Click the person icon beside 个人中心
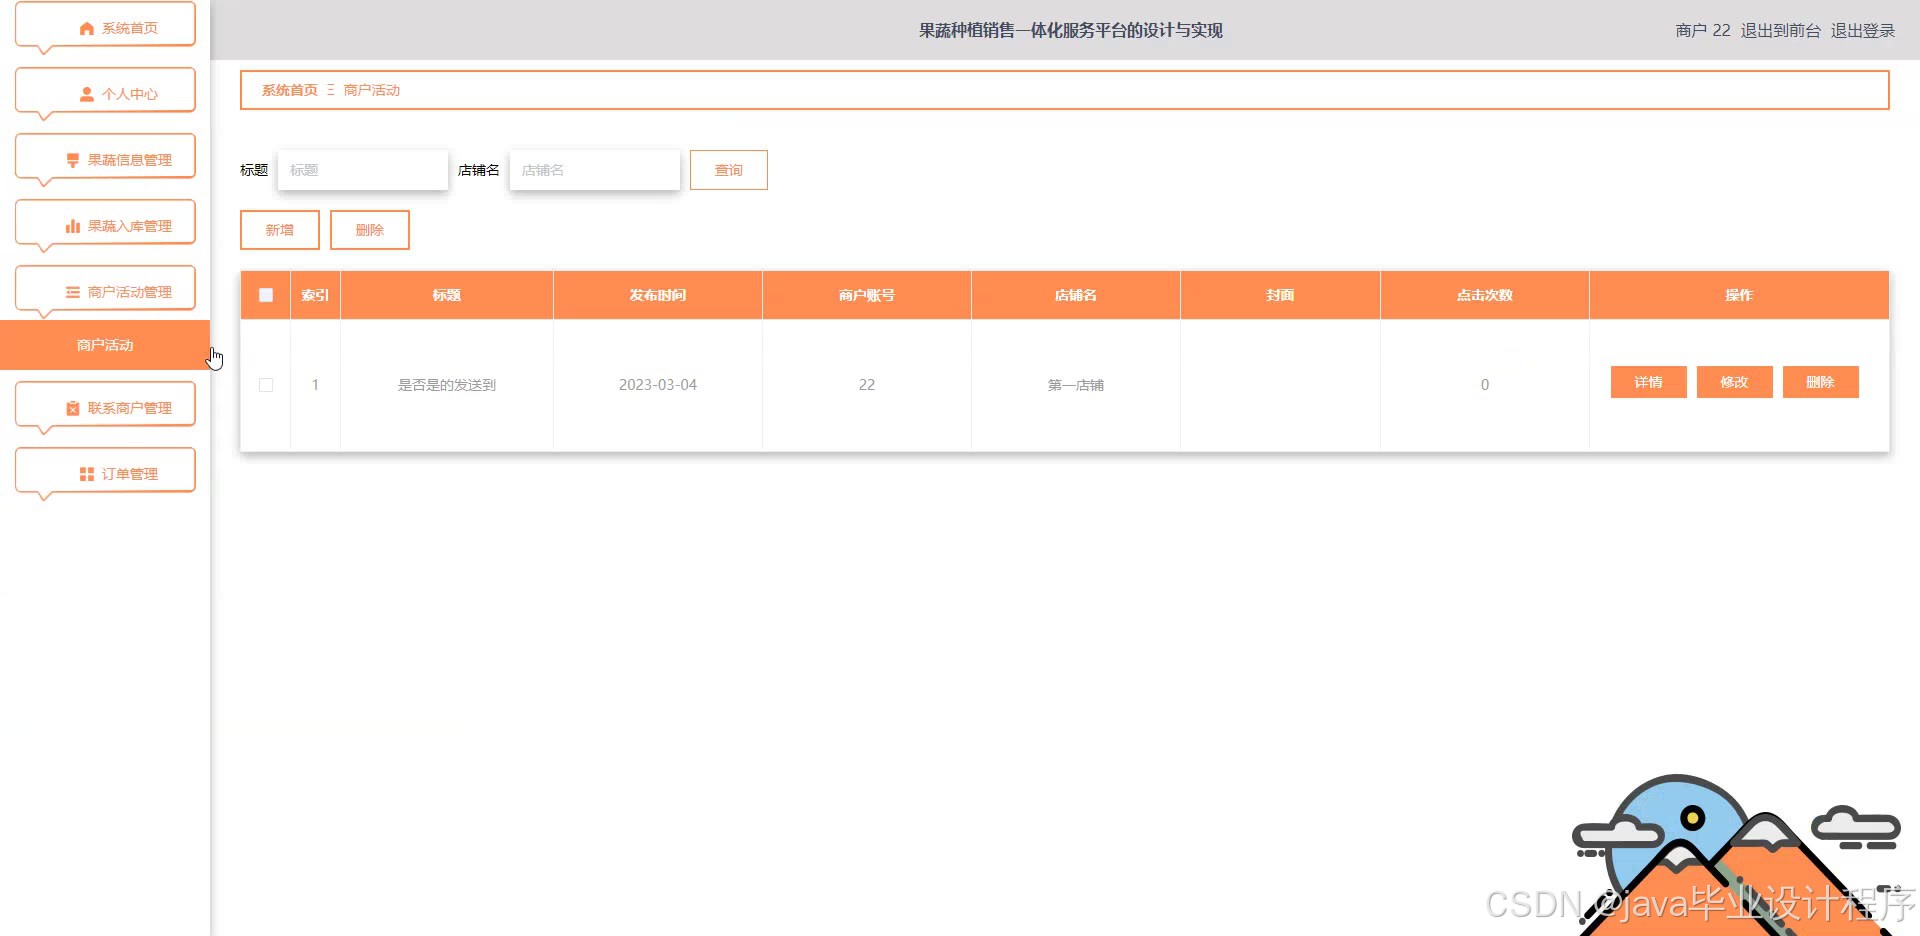Image resolution: width=1920 pixels, height=936 pixels. (87, 94)
